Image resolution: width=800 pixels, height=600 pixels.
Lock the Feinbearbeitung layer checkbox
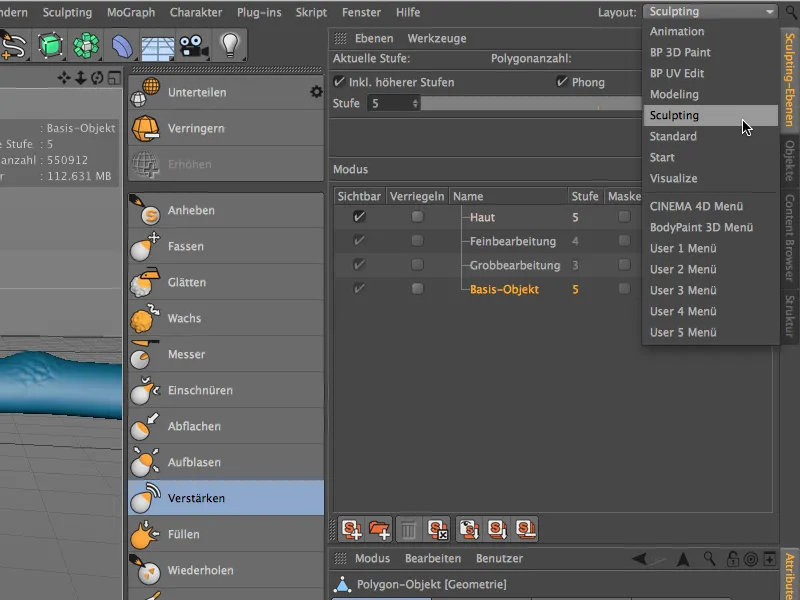(x=417, y=240)
